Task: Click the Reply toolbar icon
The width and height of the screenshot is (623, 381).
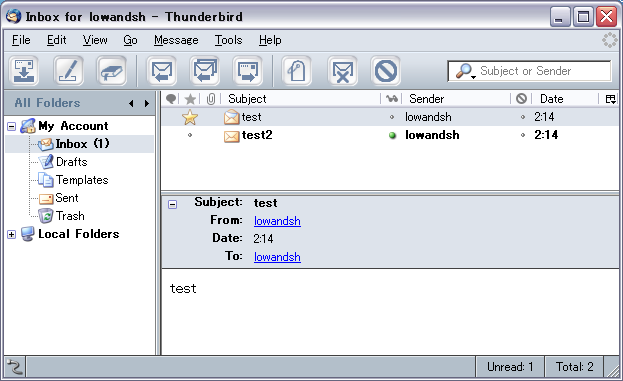Action: [x=162, y=71]
